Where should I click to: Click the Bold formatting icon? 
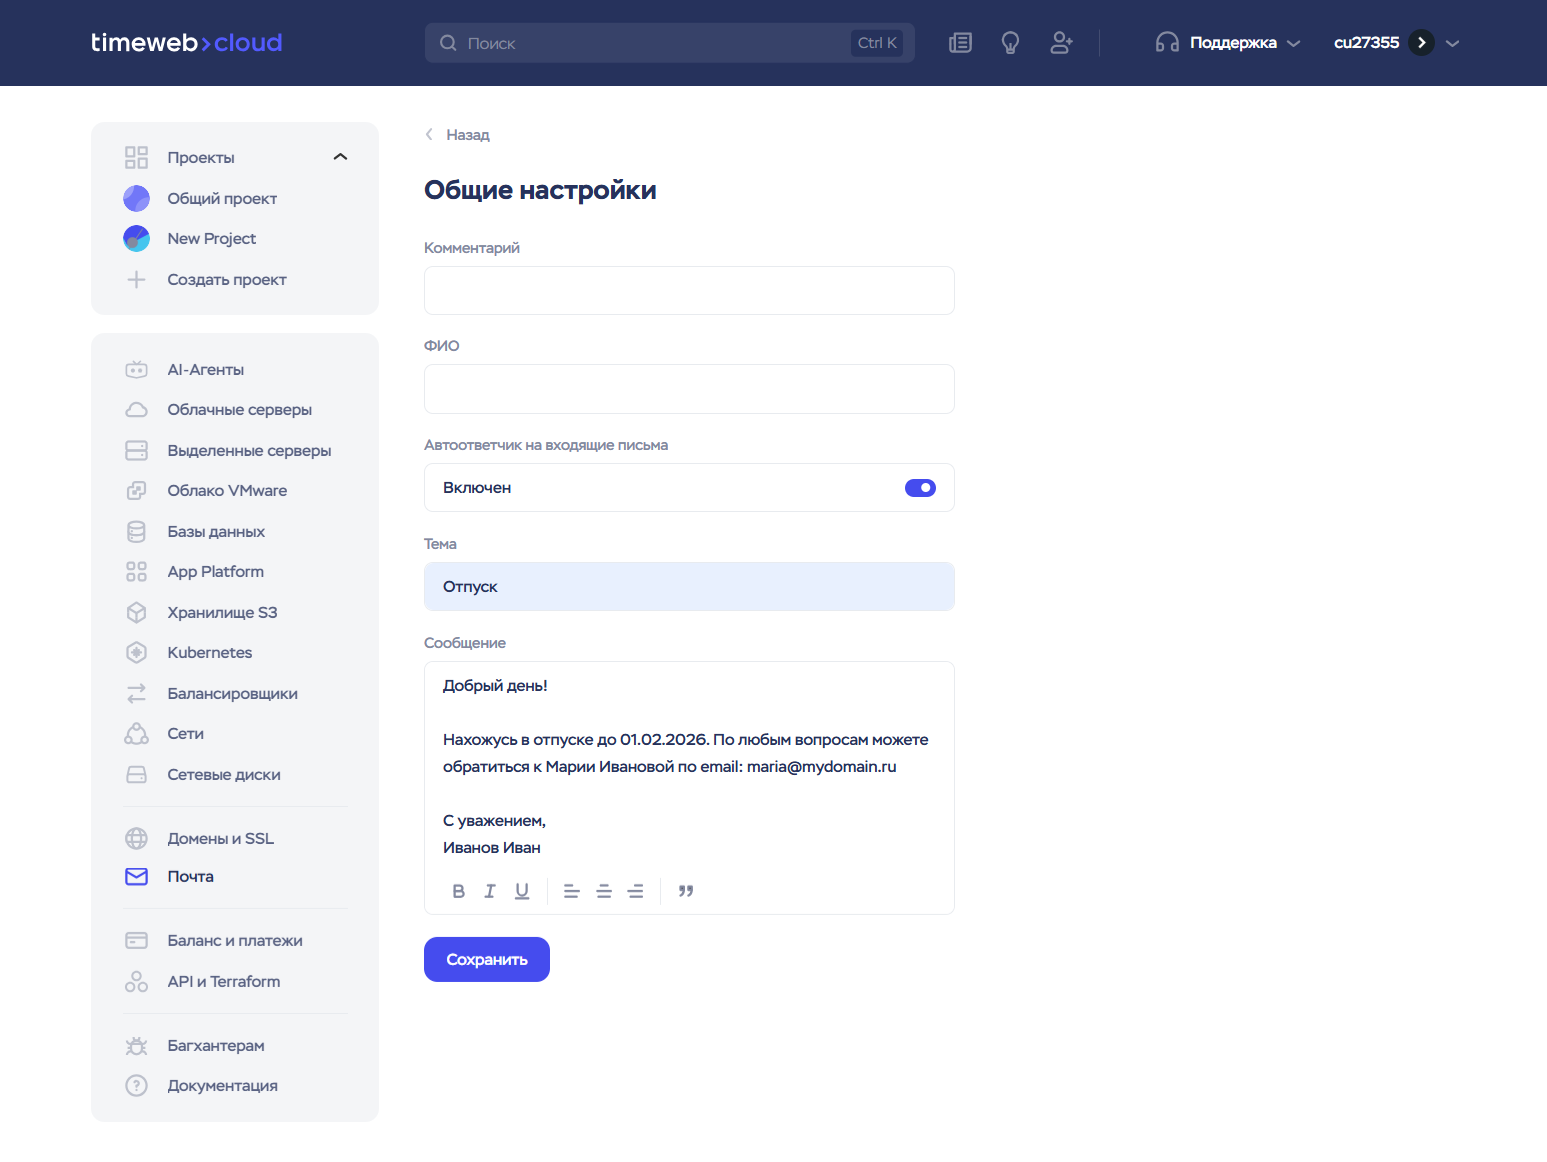pos(458,891)
